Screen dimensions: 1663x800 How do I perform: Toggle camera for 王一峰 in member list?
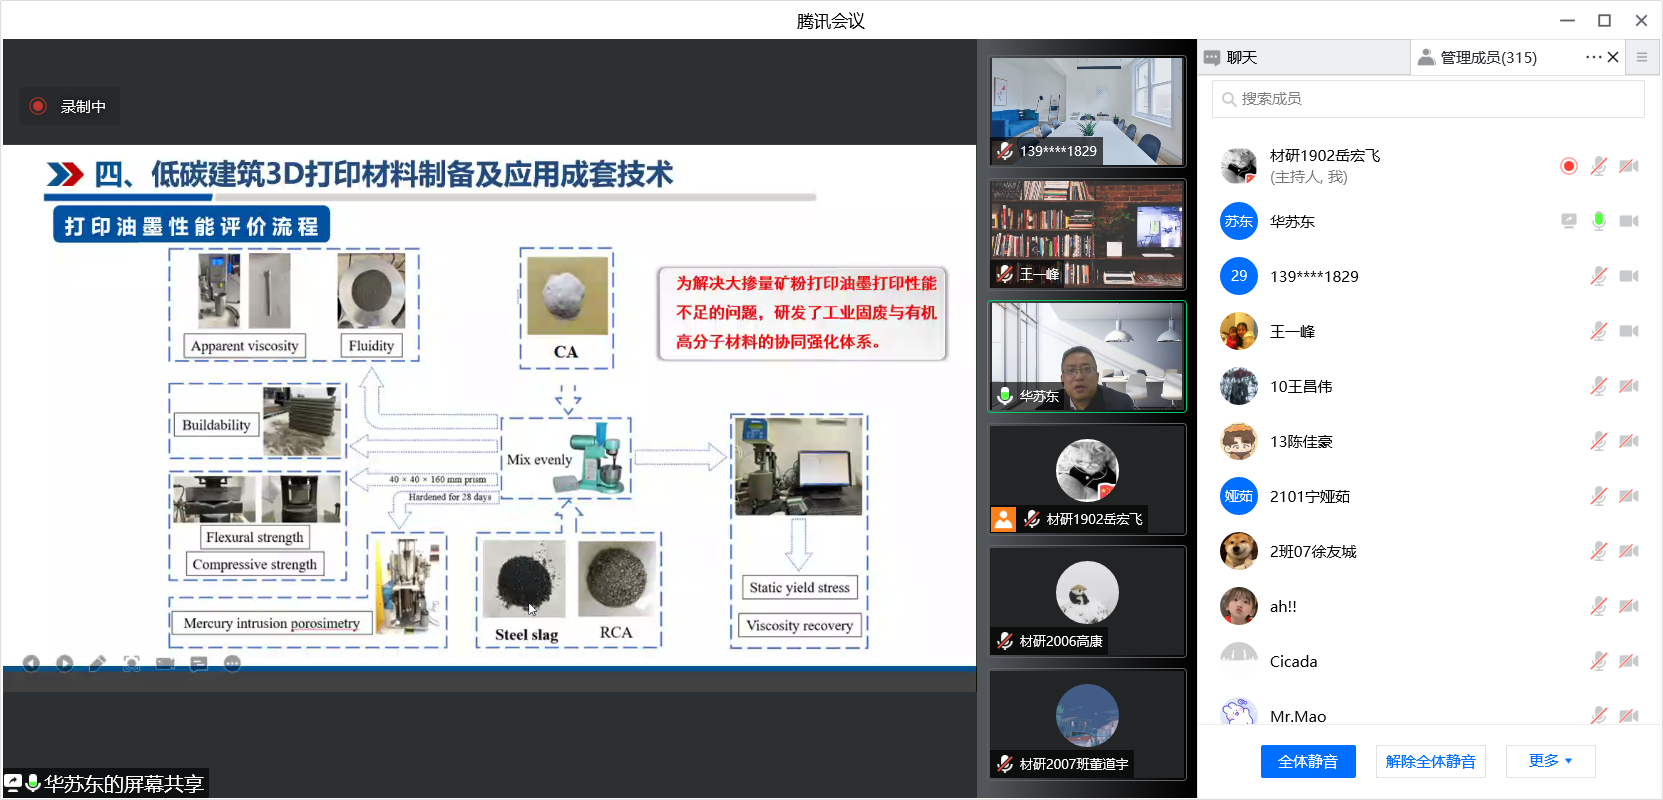[x=1628, y=331]
